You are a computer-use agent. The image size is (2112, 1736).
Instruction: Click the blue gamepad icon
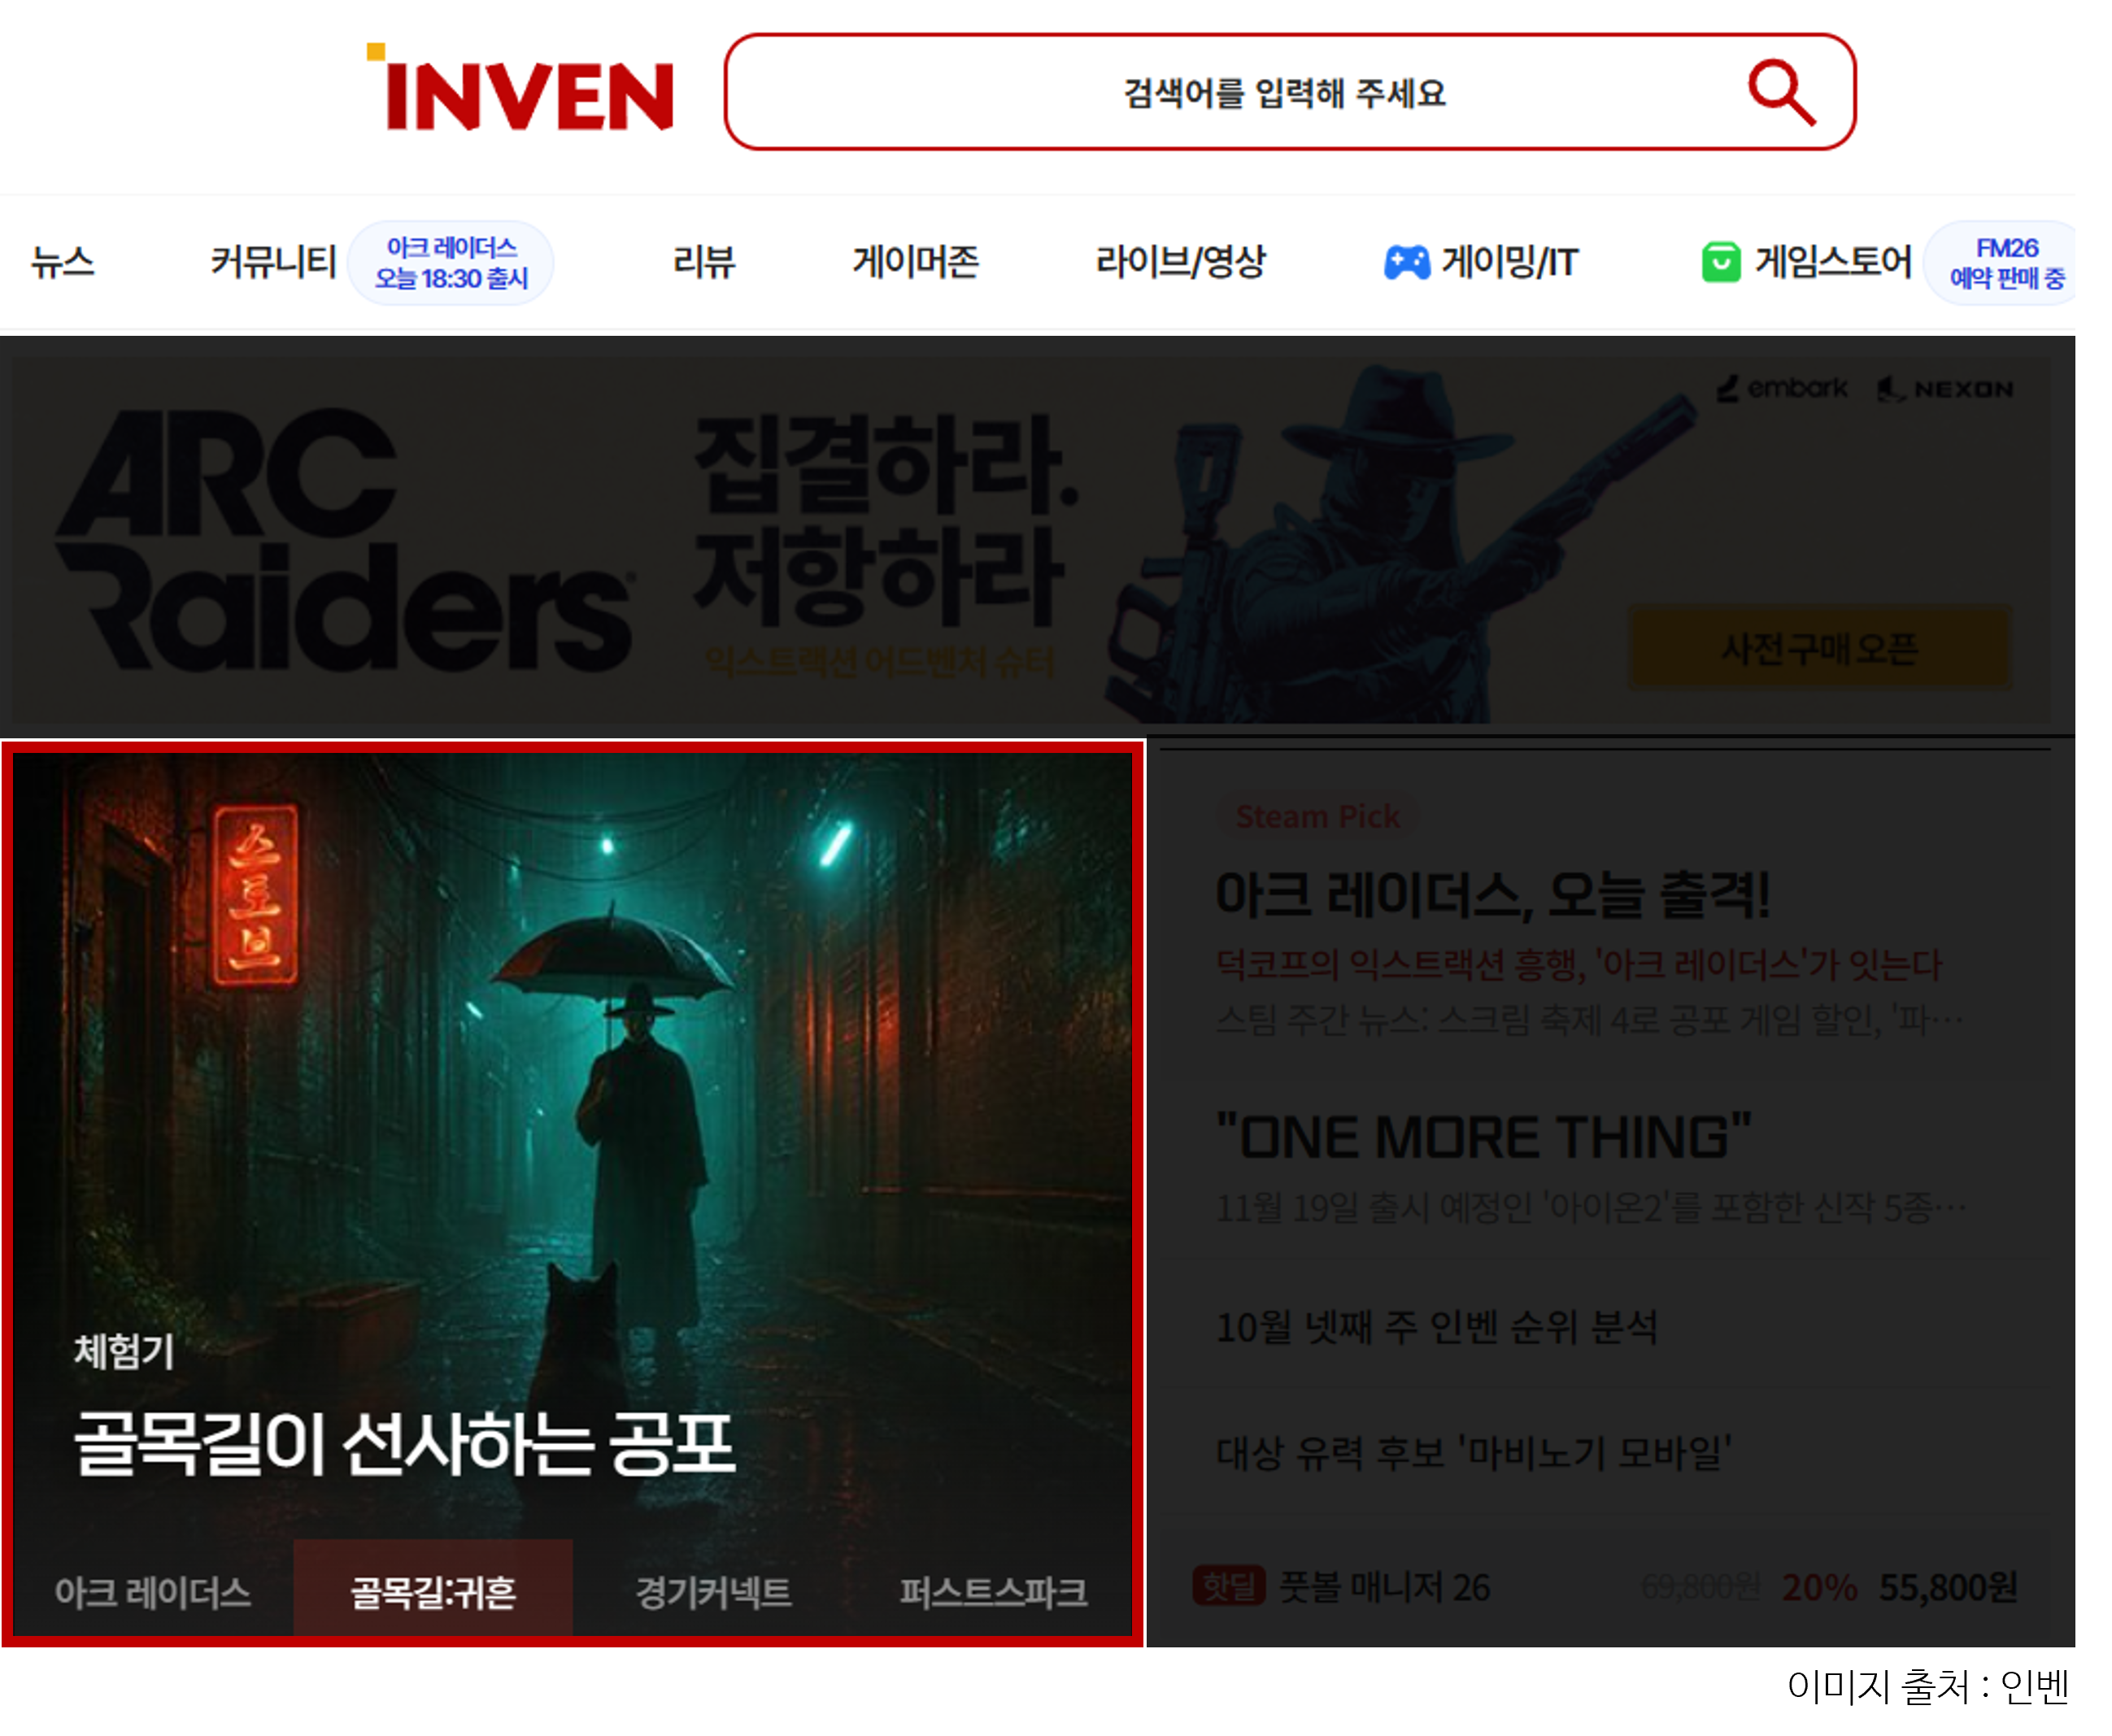1406,263
